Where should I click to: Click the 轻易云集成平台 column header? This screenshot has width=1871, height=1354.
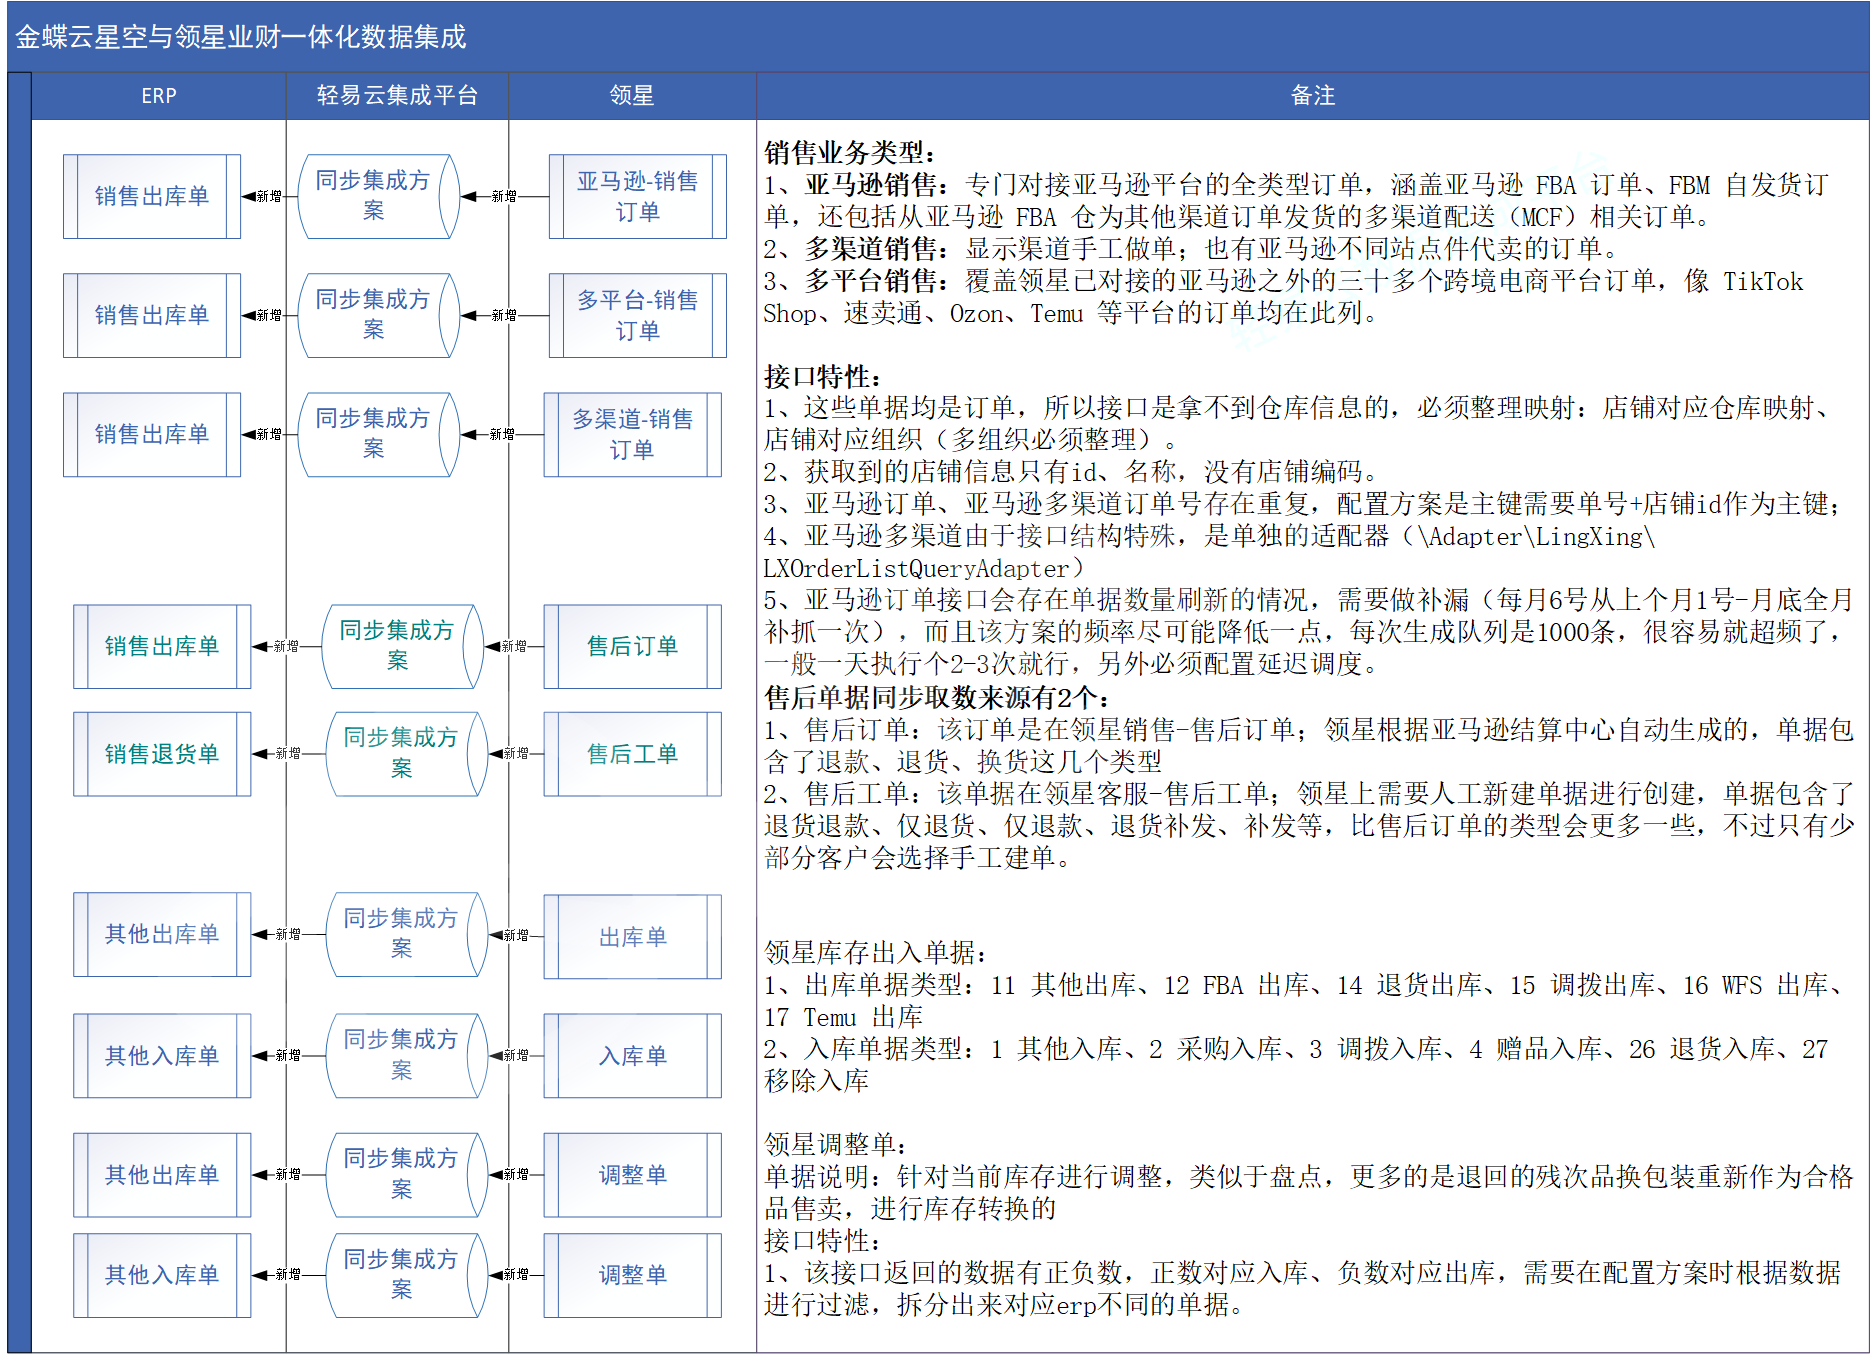click(397, 96)
